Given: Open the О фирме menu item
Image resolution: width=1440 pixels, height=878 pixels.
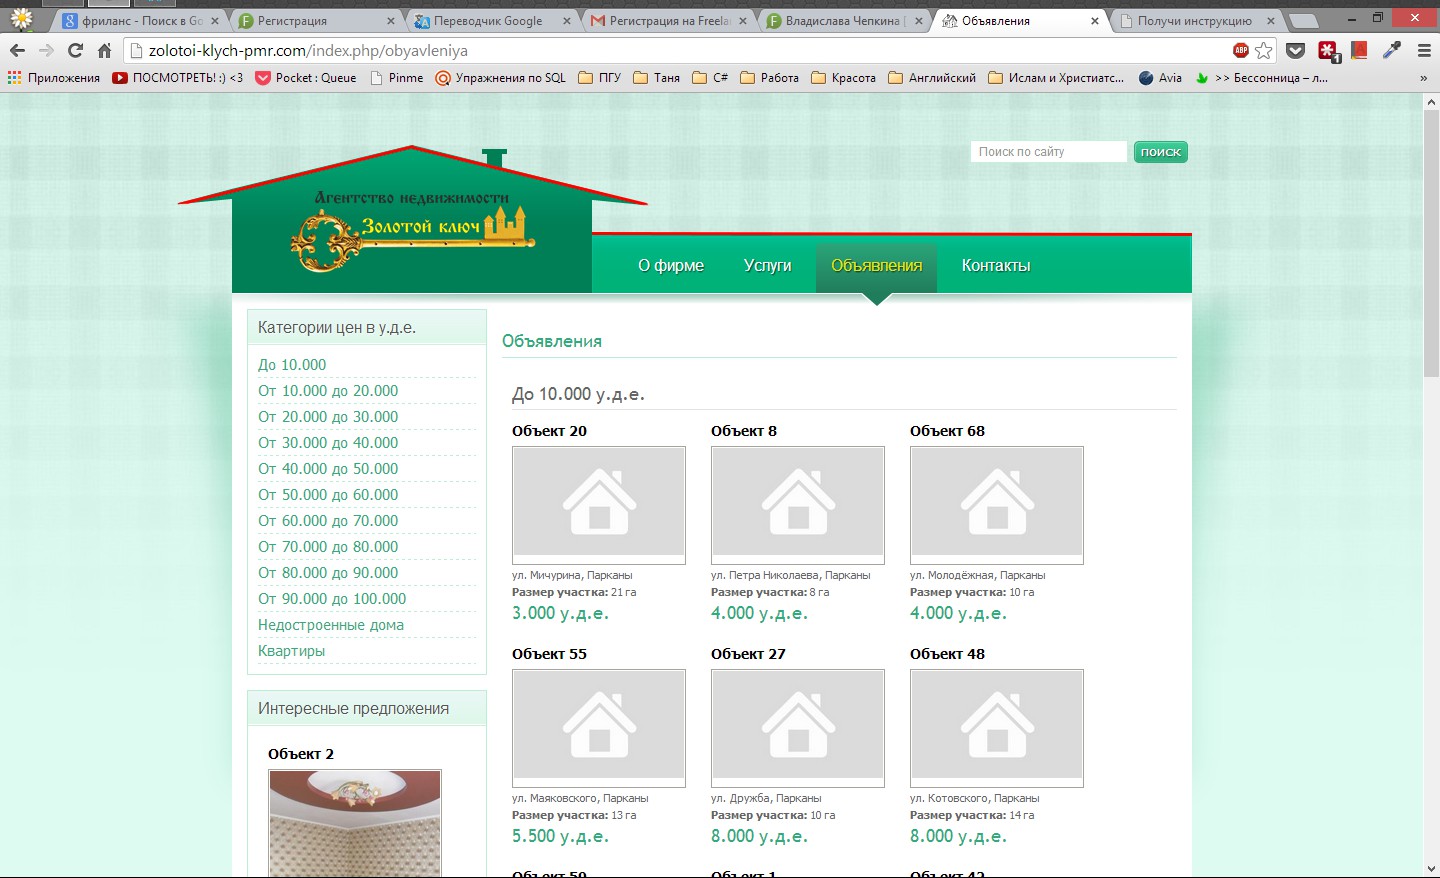Looking at the screenshot, I should click(671, 265).
